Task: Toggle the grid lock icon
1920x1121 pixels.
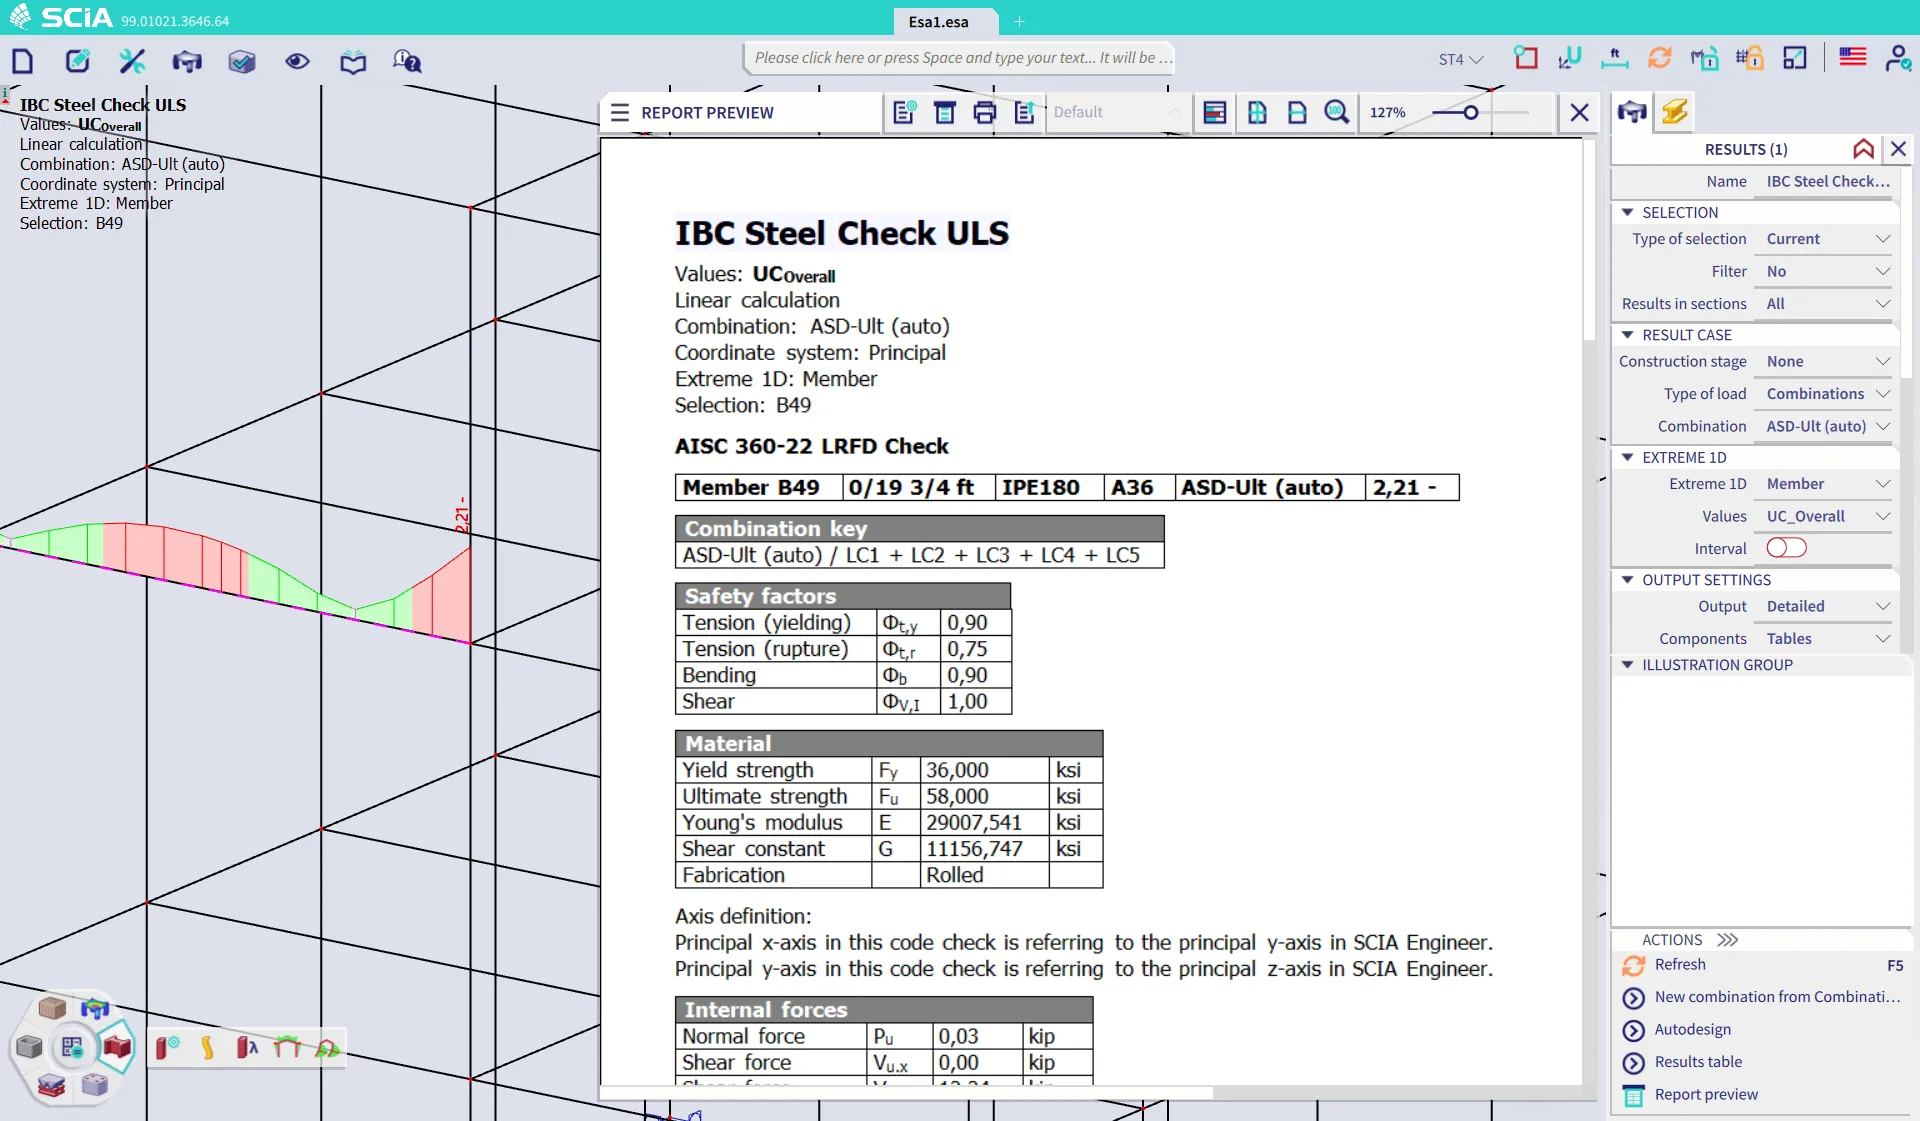Action: (1750, 58)
